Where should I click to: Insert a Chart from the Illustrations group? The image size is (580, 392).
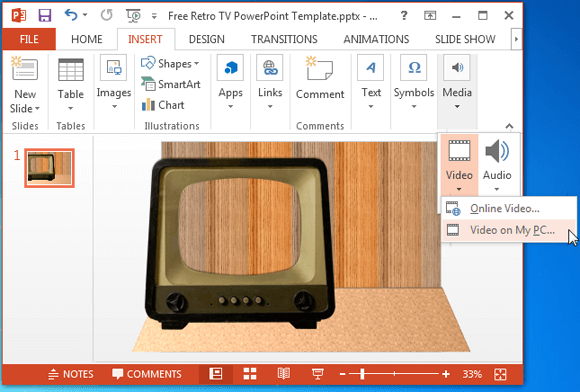tap(163, 105)
